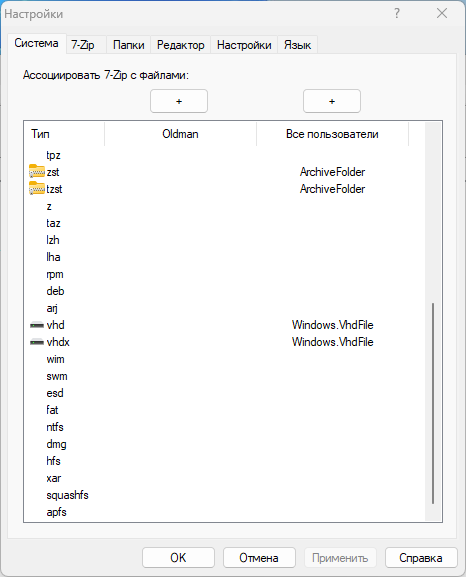This screenshot has width=466, height=577.
Task: Select the zst file type label
Action: [x=53, y=172]
